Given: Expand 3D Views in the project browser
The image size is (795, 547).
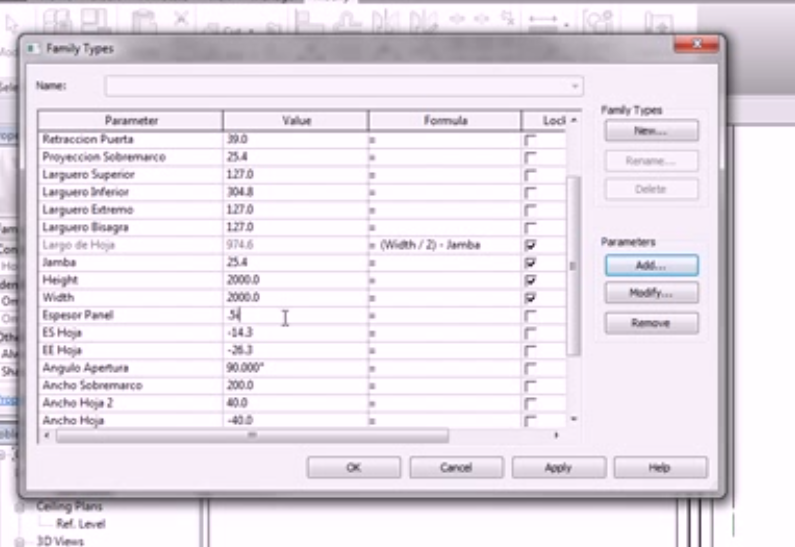Looking at the screenshot, I should click(x=20, y=541).
